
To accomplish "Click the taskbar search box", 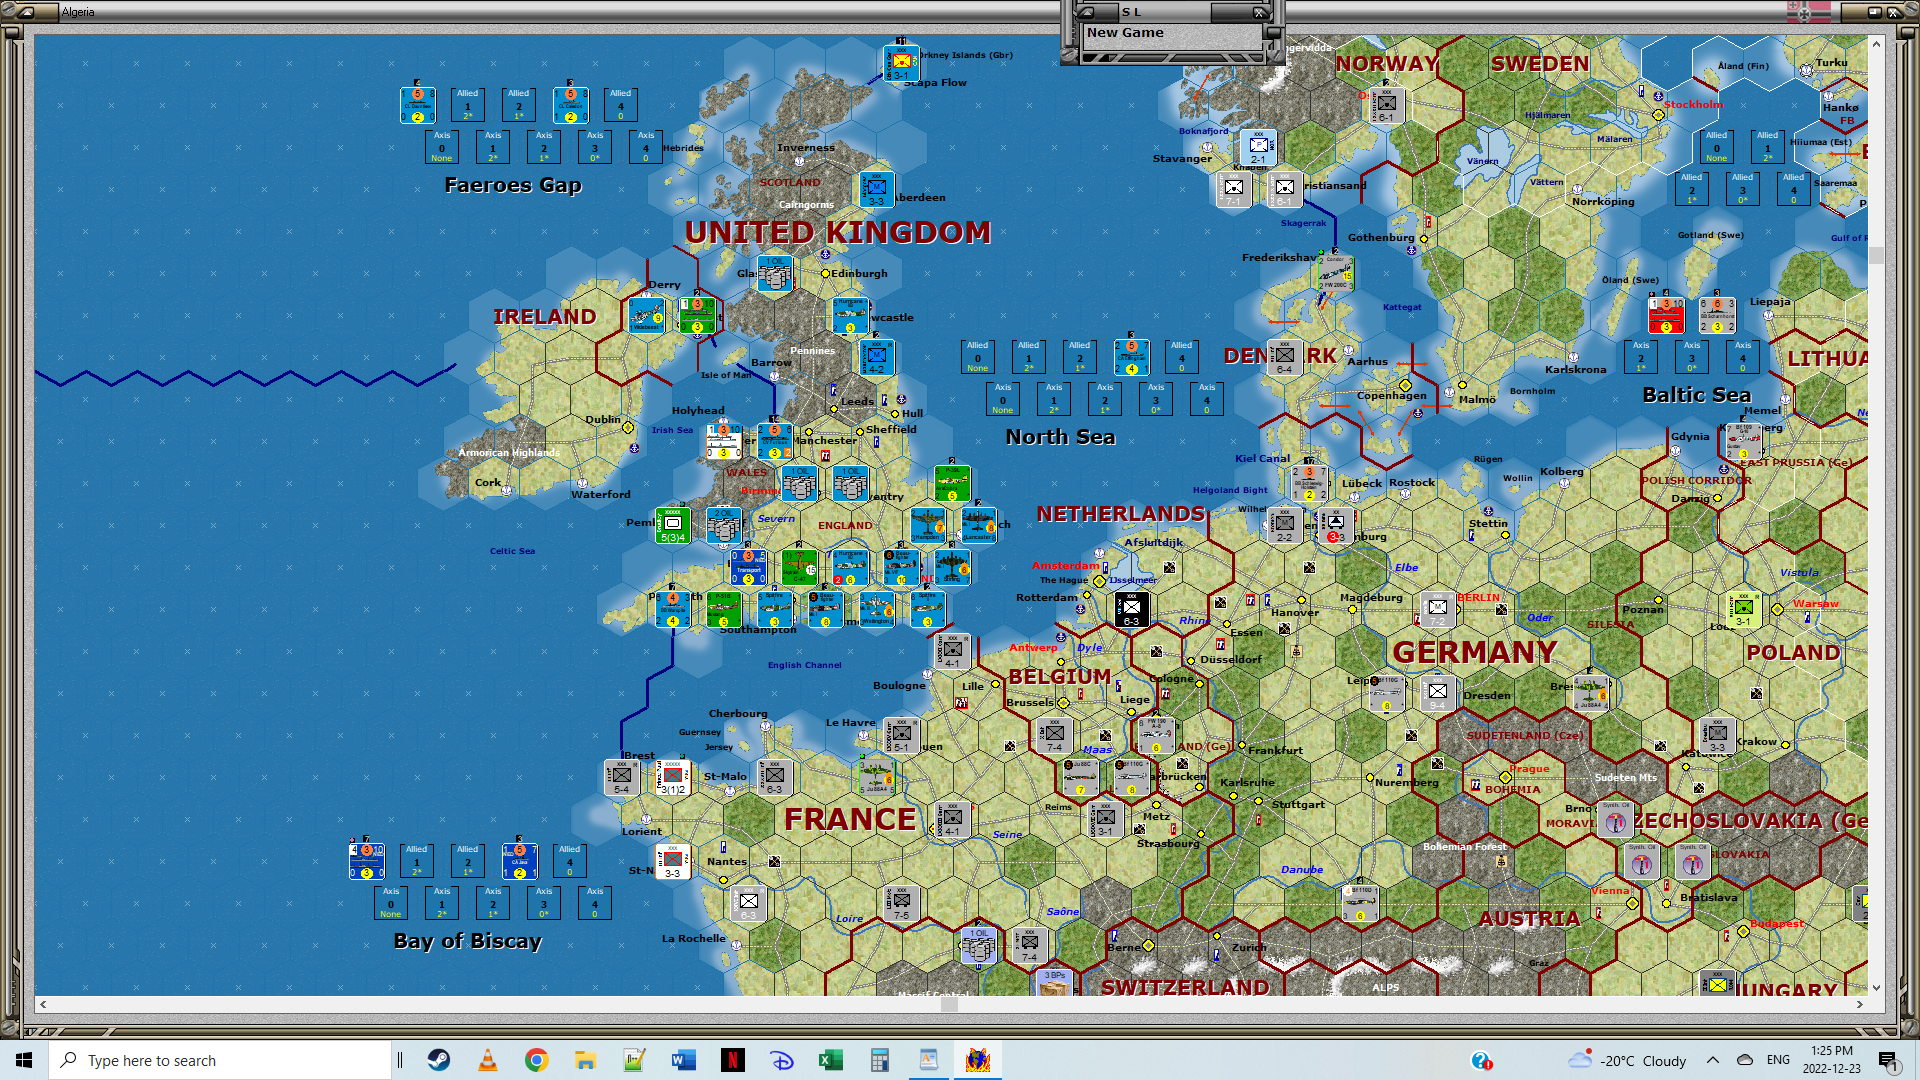I will point(220,1060).
